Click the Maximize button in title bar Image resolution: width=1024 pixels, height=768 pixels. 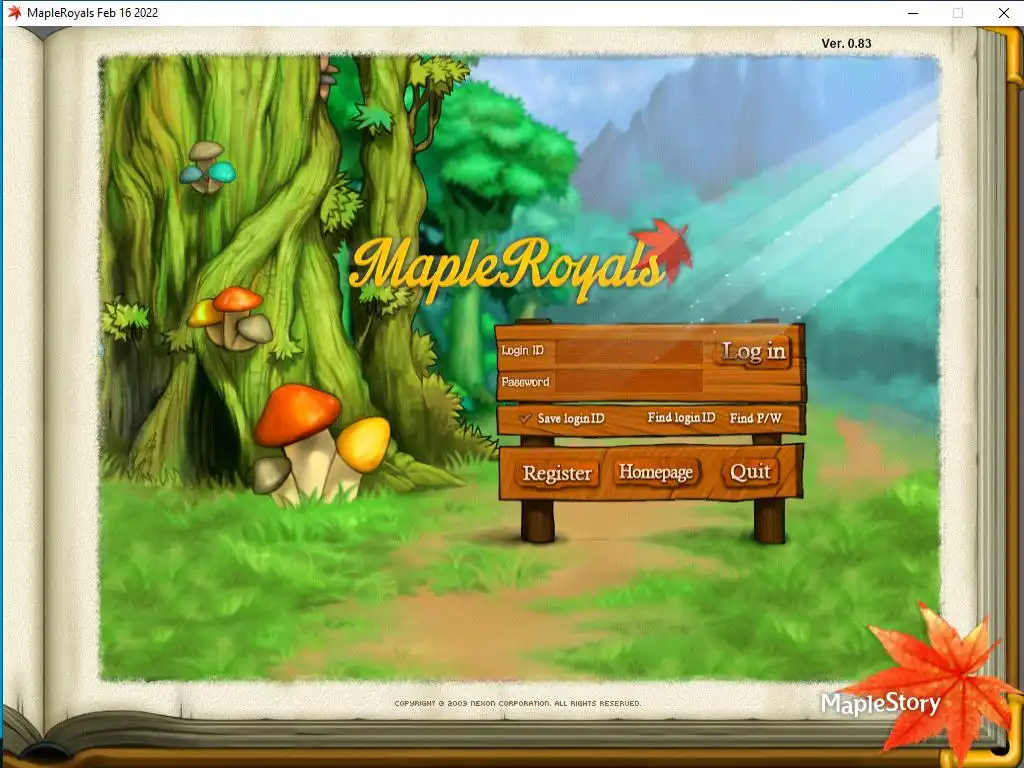click(x=958, y=13)
